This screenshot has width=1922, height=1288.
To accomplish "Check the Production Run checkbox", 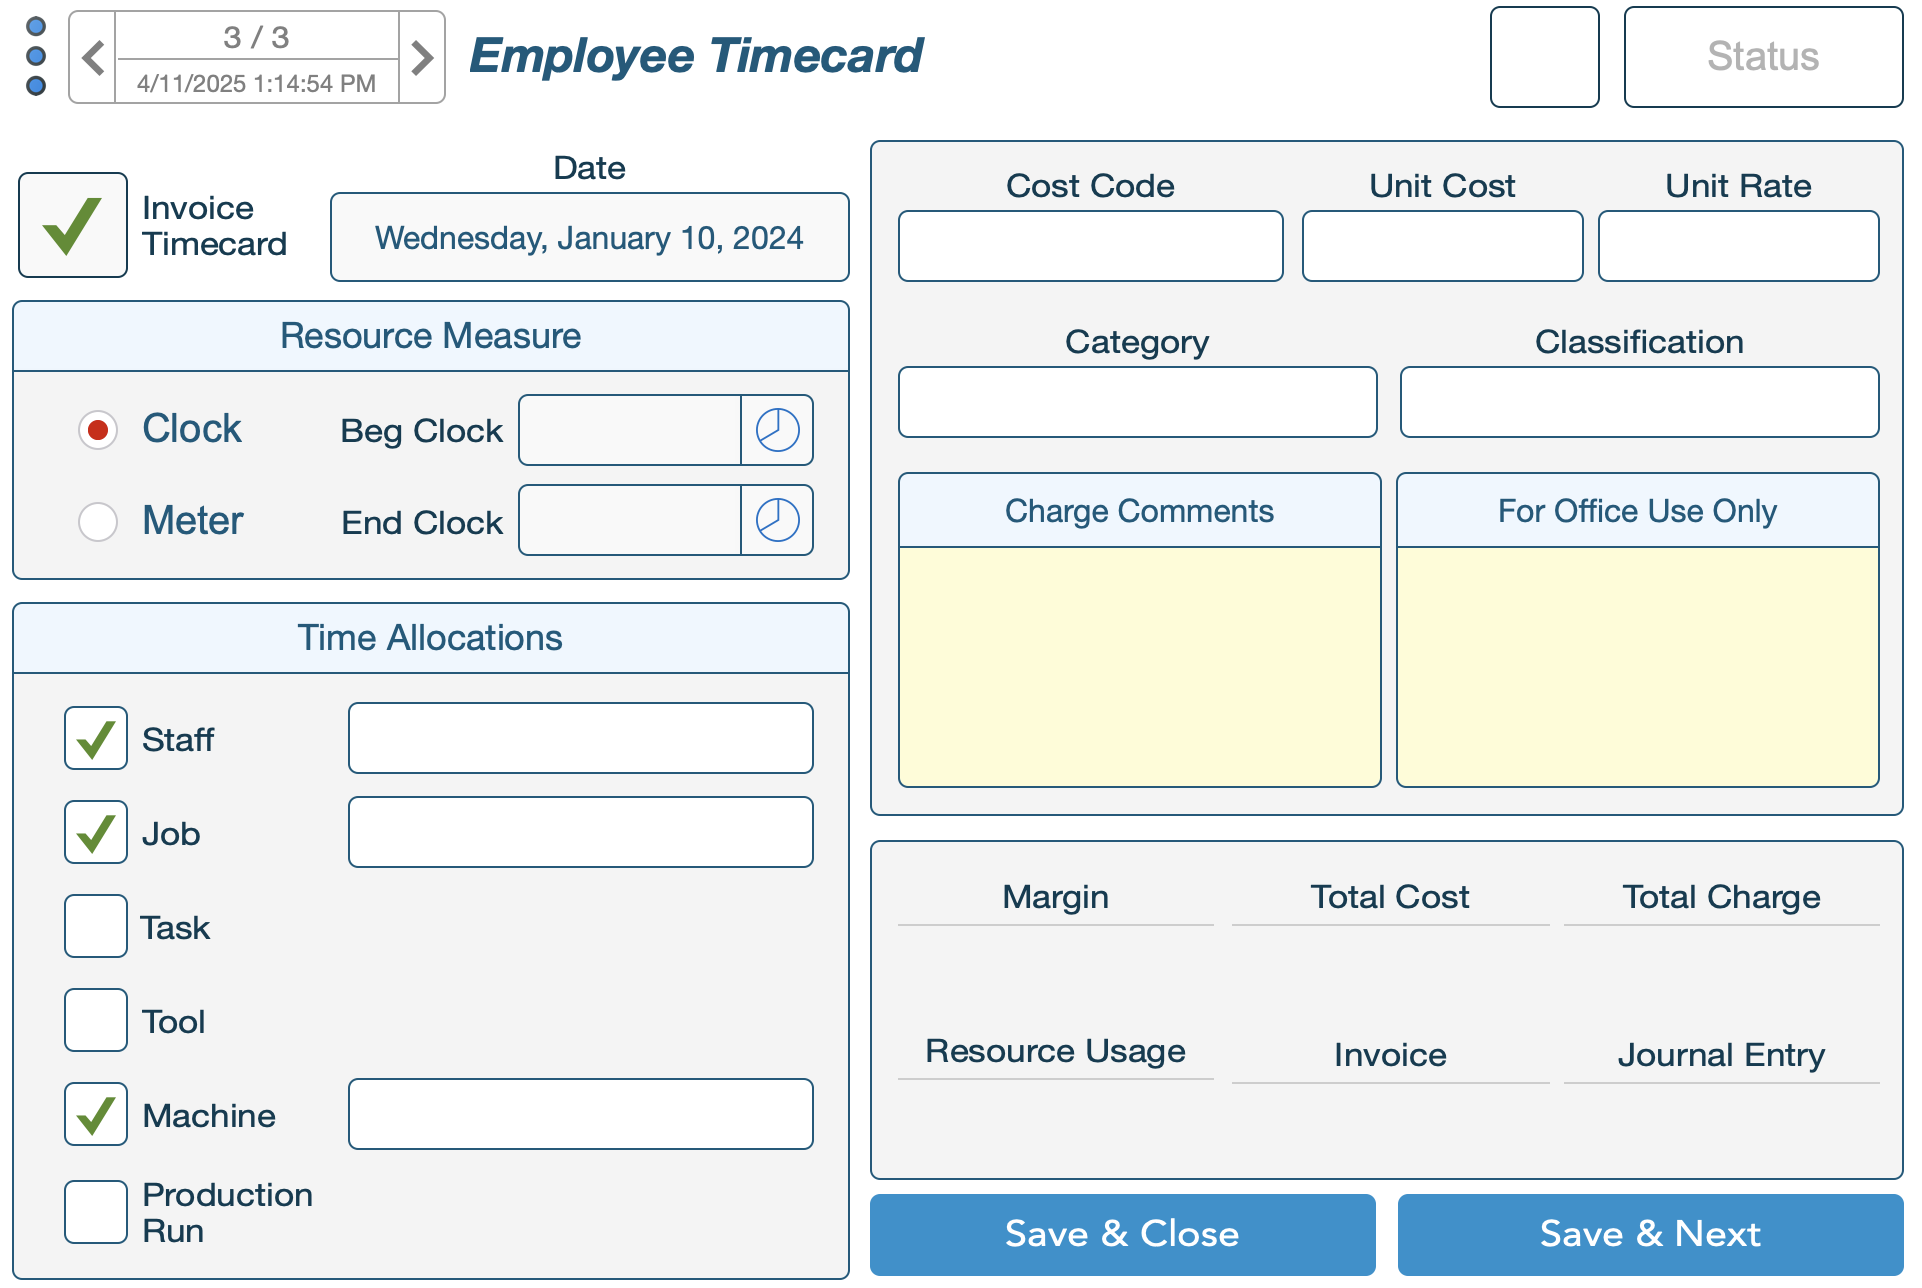I will click(x=96, y=1212).
